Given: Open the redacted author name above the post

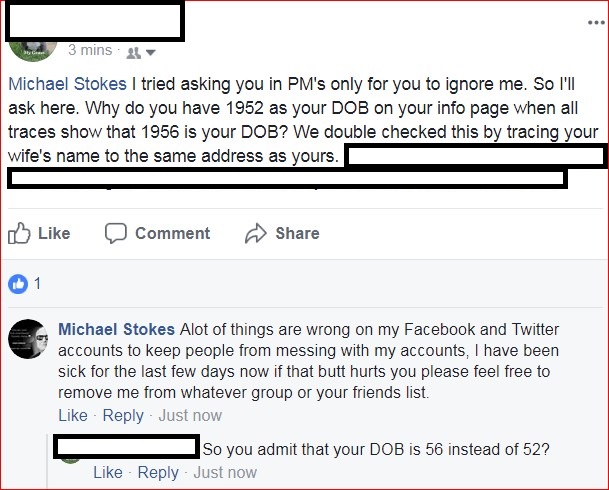Looking at the screenshot, I should click(x=95, y=20).
